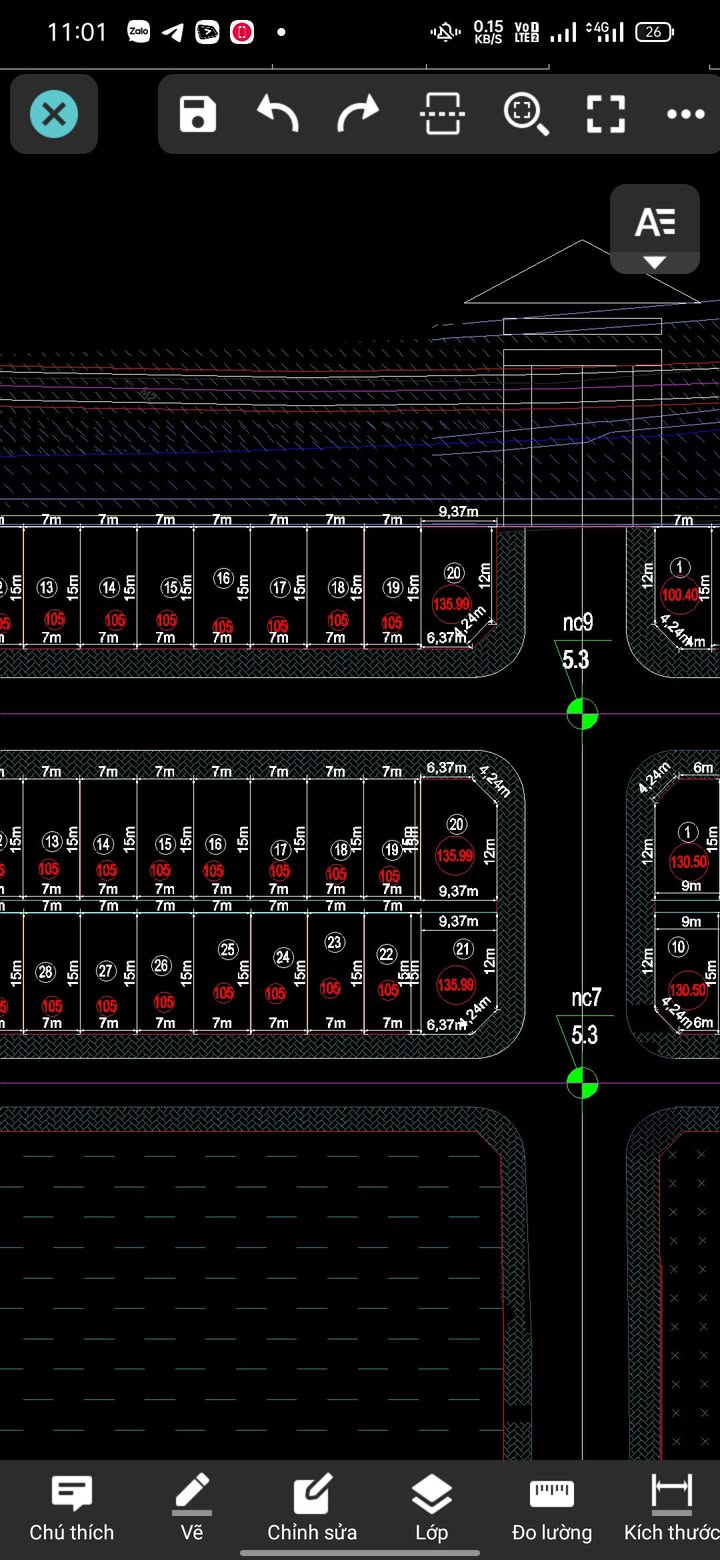Open the Lớp layers panel
Screen dimensions: 720x1560
click(432, 1509)
